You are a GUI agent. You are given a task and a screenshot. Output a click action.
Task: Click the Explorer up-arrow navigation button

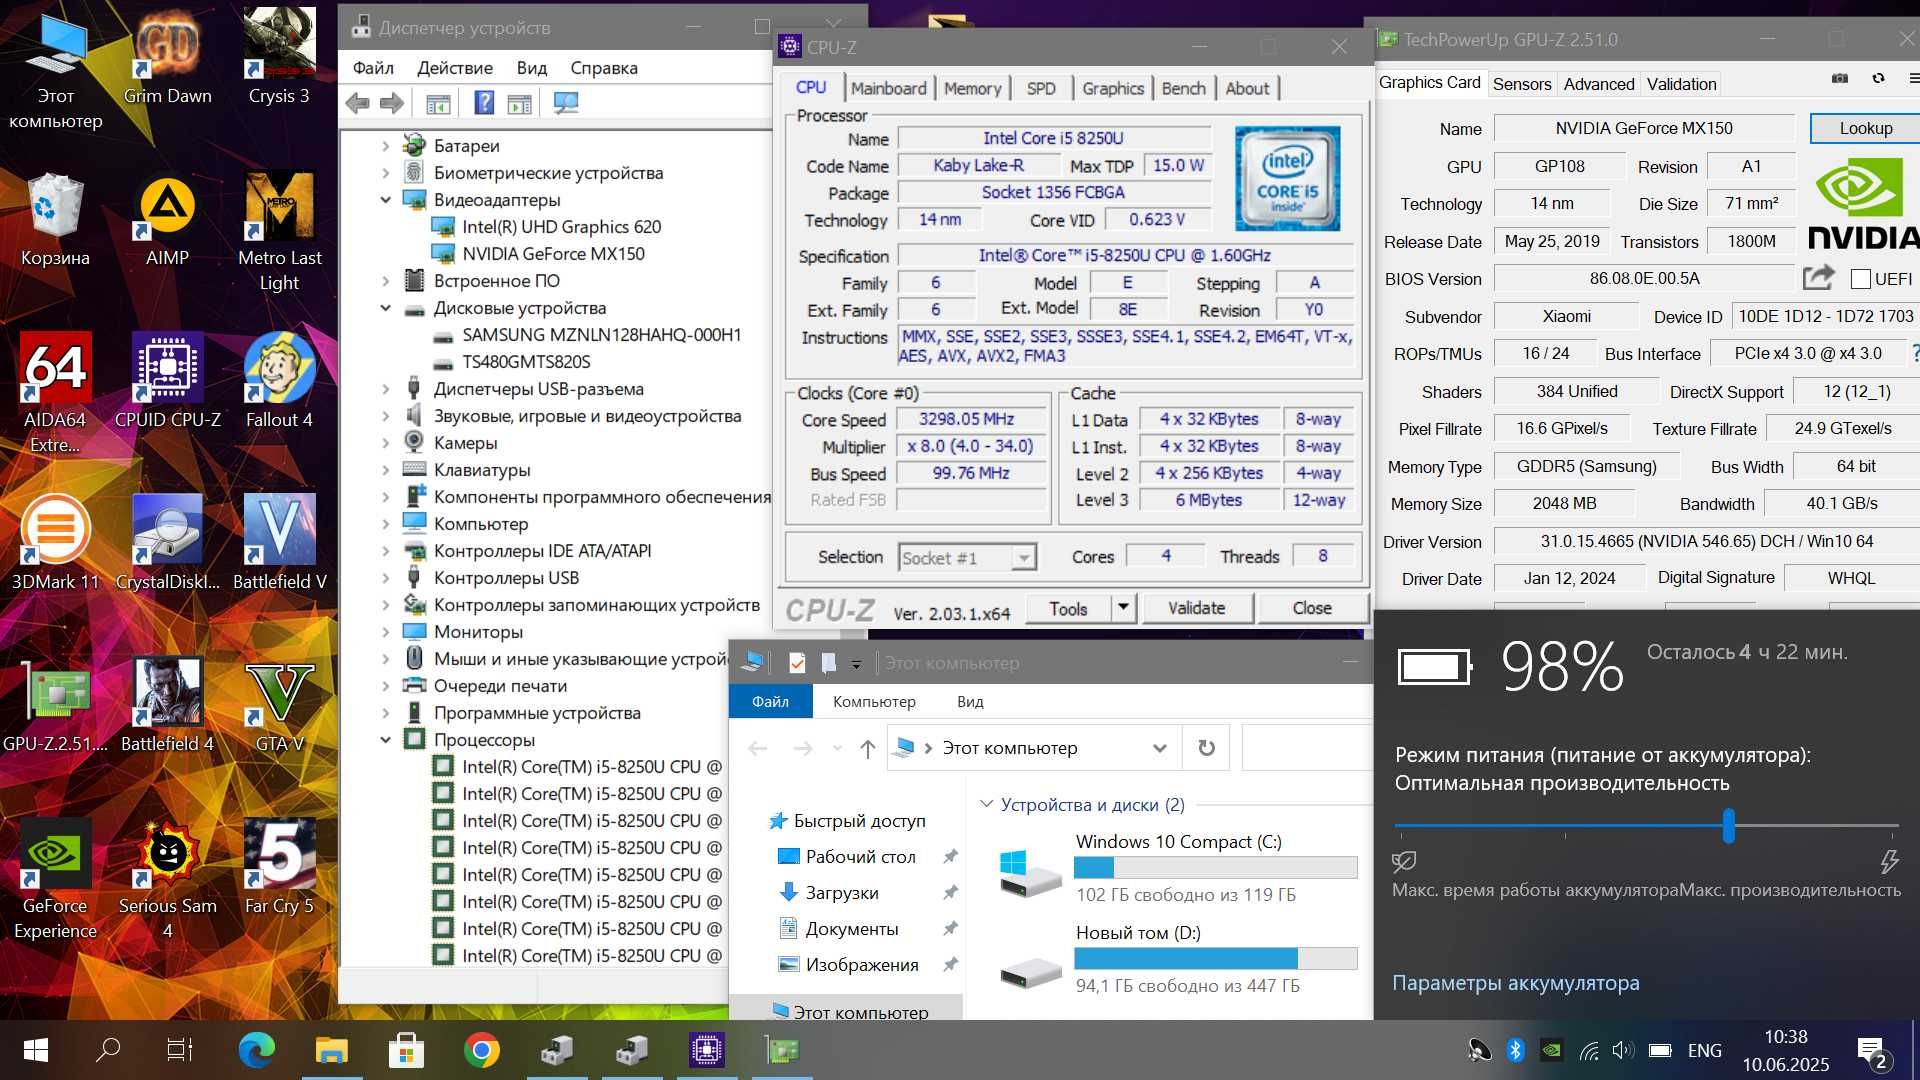click(867, 748)
